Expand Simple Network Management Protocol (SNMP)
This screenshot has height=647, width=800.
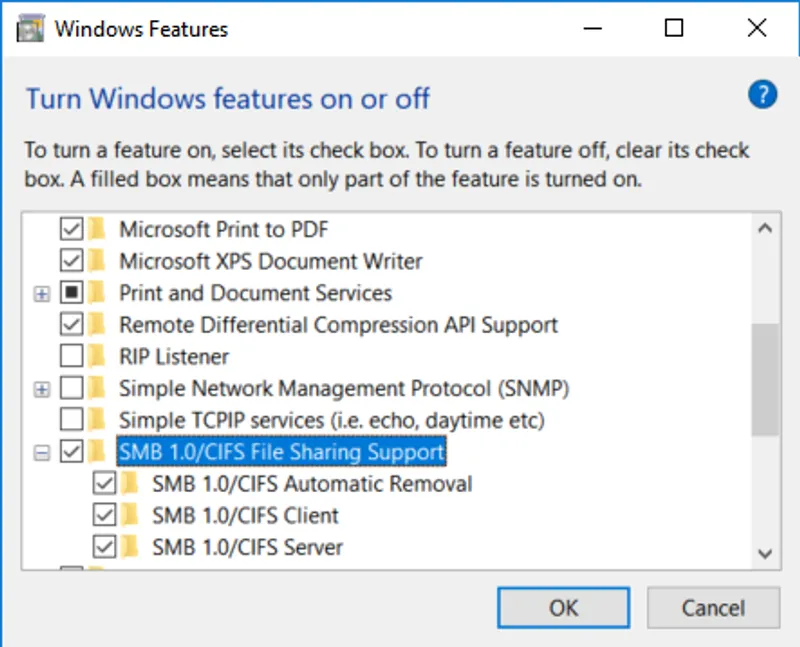[41, 389]
